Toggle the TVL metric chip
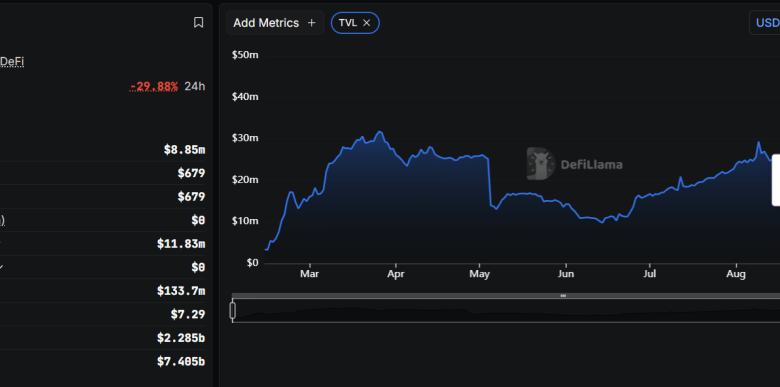Viewport: 780px width, 387px height. pos(355,23)
